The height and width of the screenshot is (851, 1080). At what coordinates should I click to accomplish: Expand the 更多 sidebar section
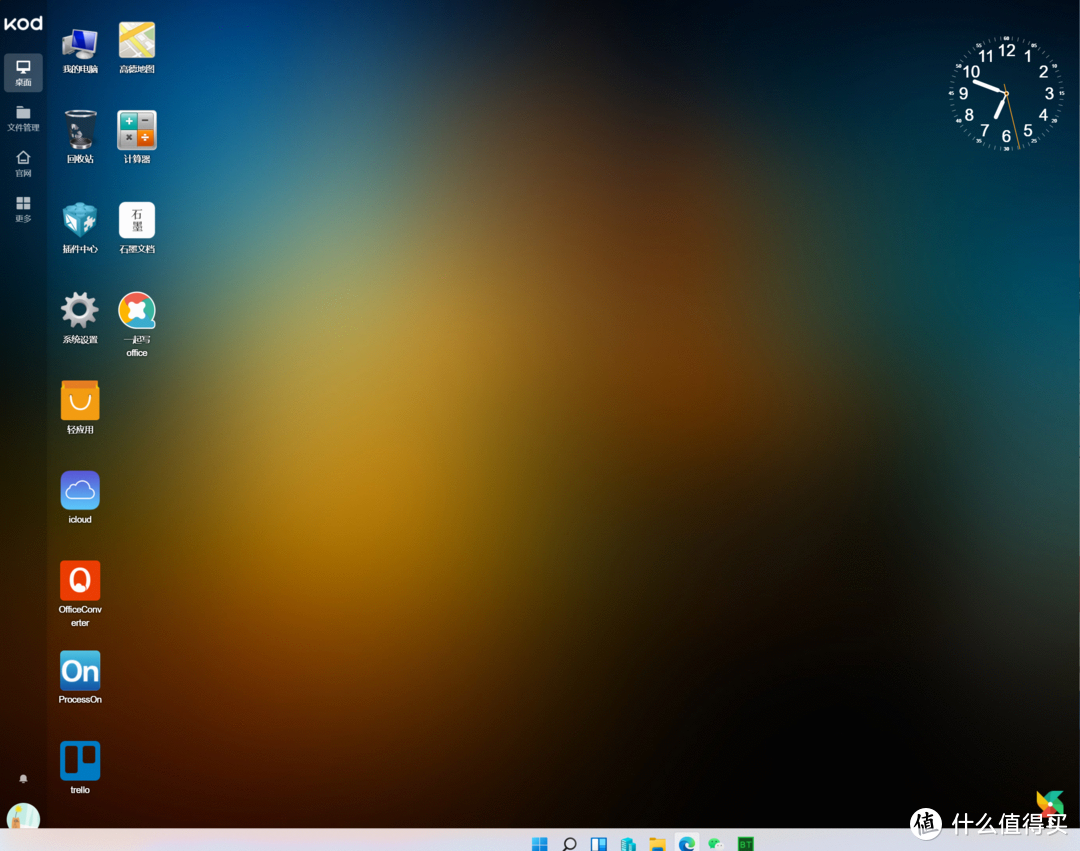point(22,207)
